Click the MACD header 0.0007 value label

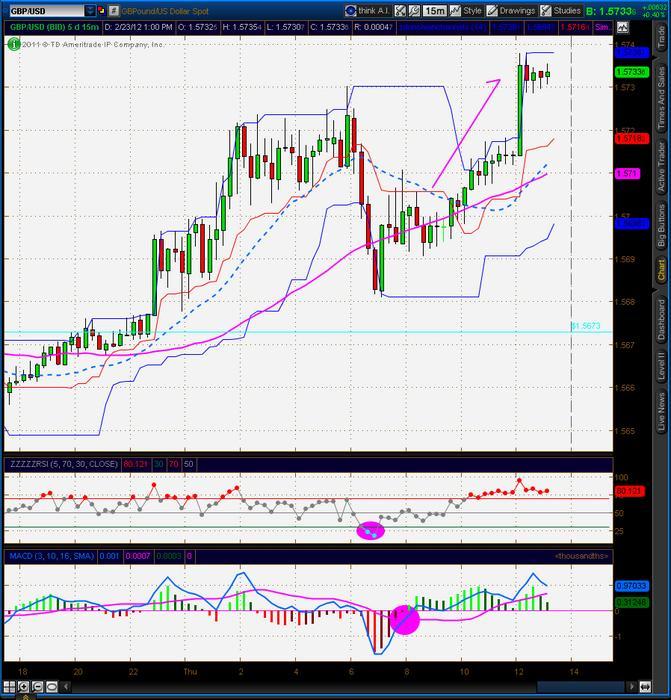tap(138, 556)
